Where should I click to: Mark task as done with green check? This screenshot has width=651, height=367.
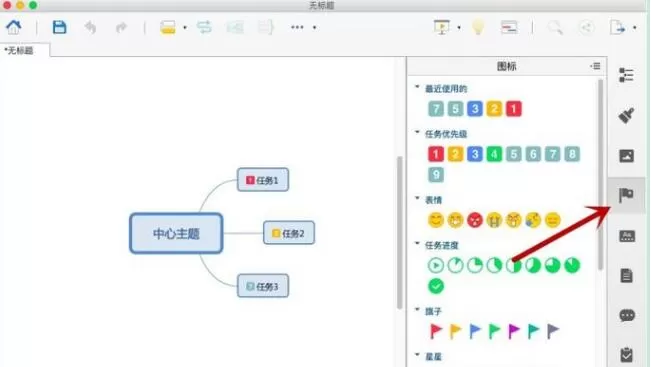pos(436,286)
